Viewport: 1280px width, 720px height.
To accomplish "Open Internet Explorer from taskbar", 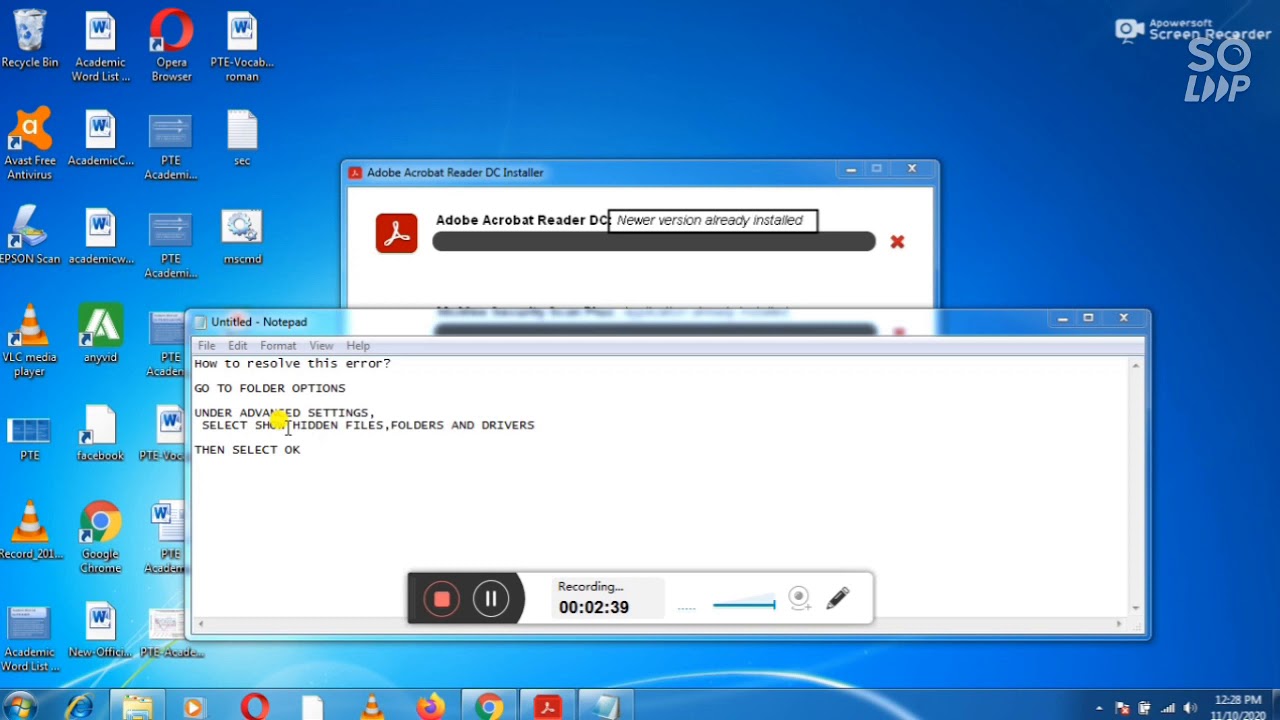I will click(x=80, y=707).
